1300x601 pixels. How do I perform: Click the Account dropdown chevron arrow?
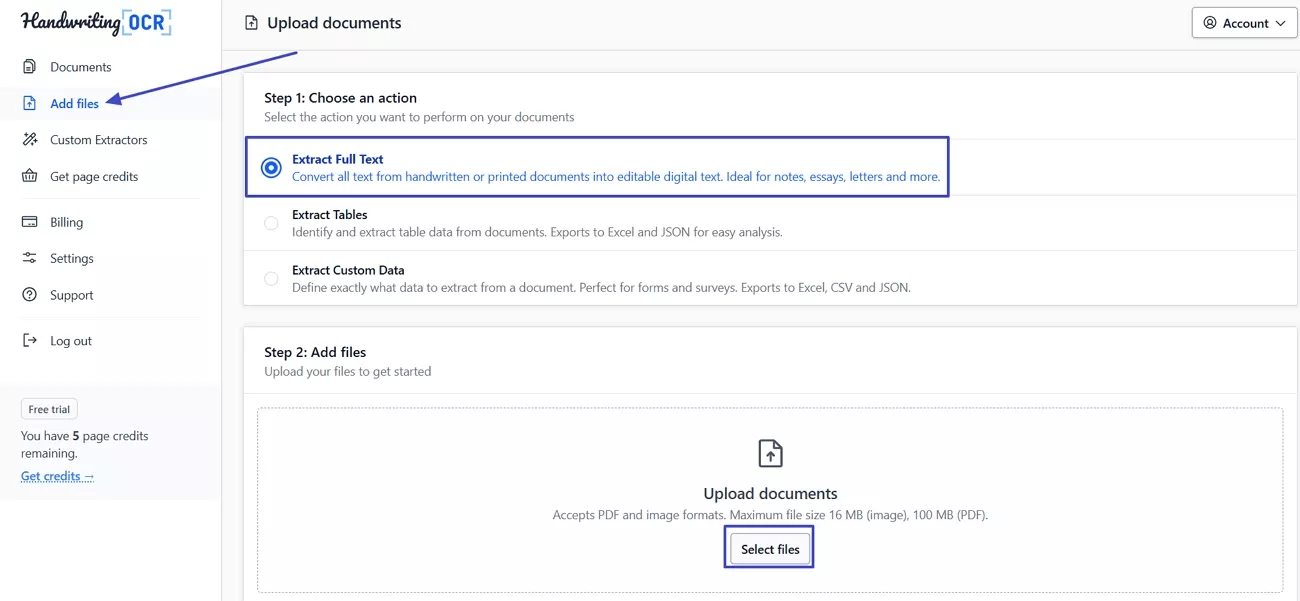(x=1281, y=23)
